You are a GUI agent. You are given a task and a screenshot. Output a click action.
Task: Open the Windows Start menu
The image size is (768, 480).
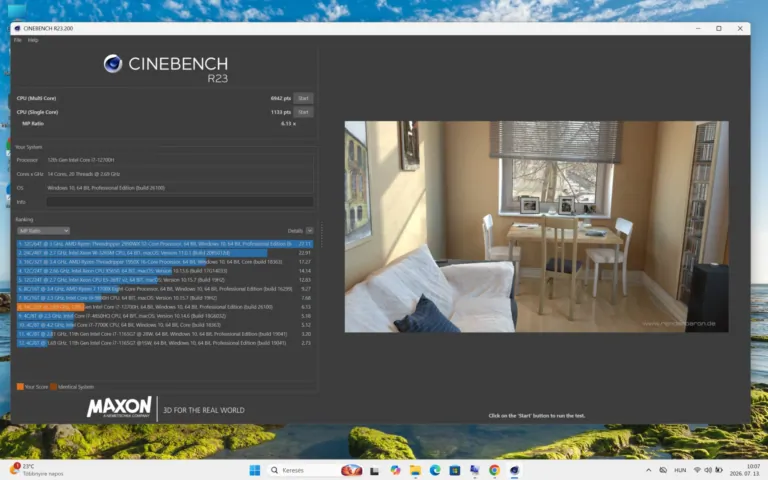(x=255, y=470)
